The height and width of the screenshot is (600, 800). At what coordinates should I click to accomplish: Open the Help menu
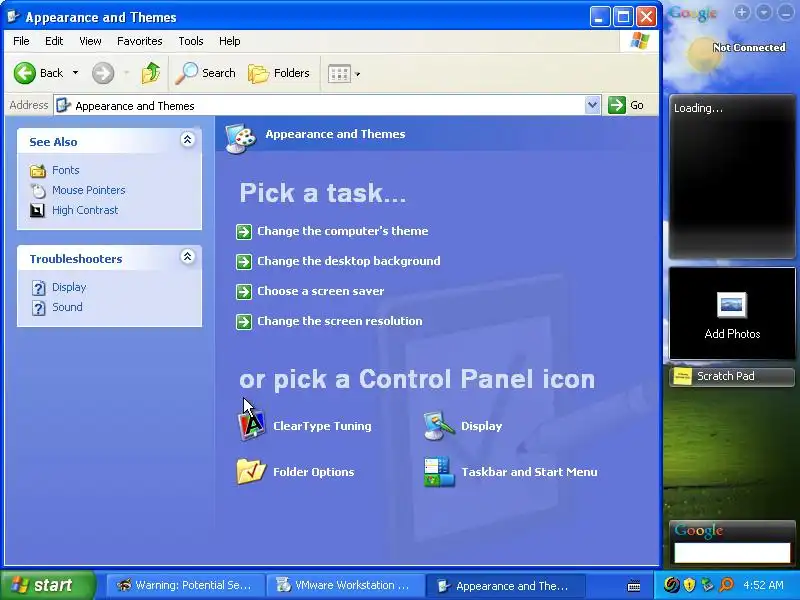(230, 41)
